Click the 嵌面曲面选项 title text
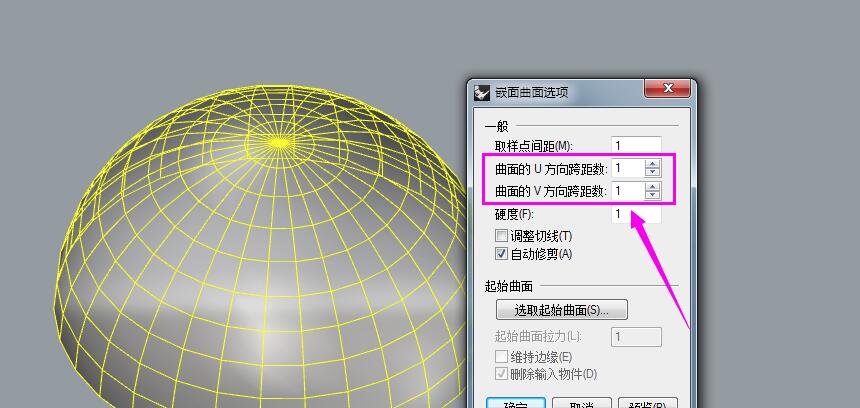860x408 pixels. 530,93
